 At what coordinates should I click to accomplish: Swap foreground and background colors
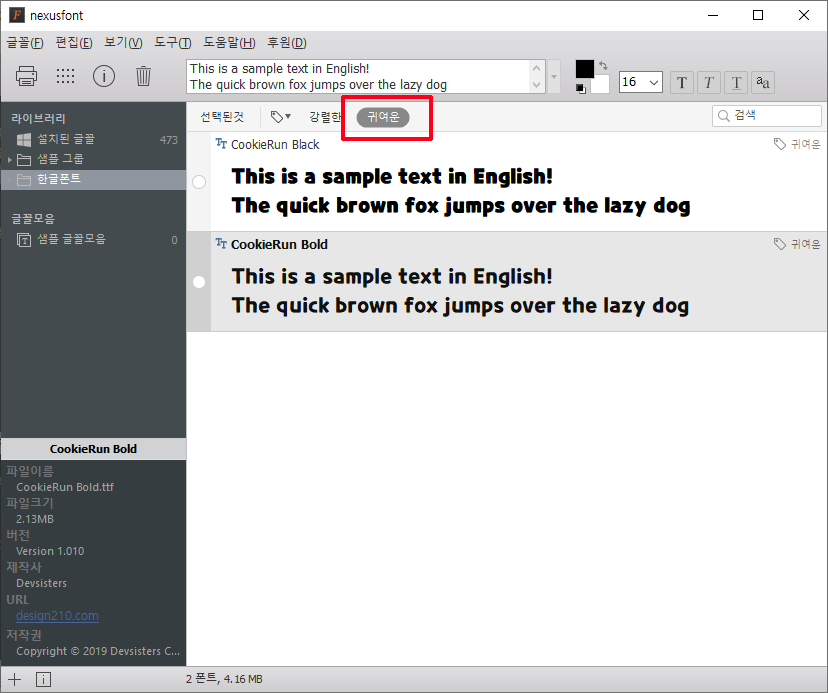604,66
